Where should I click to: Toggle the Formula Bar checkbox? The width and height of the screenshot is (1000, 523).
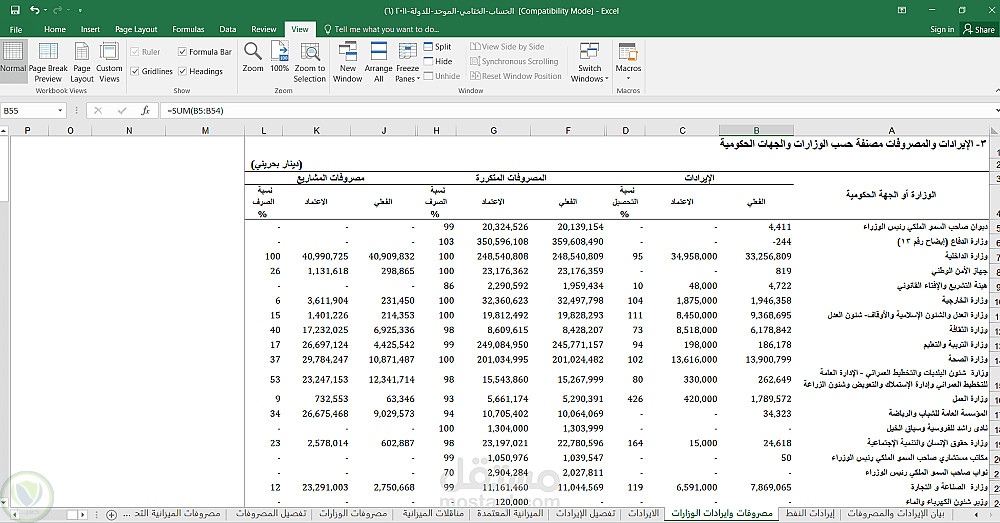tap(183, 52)
